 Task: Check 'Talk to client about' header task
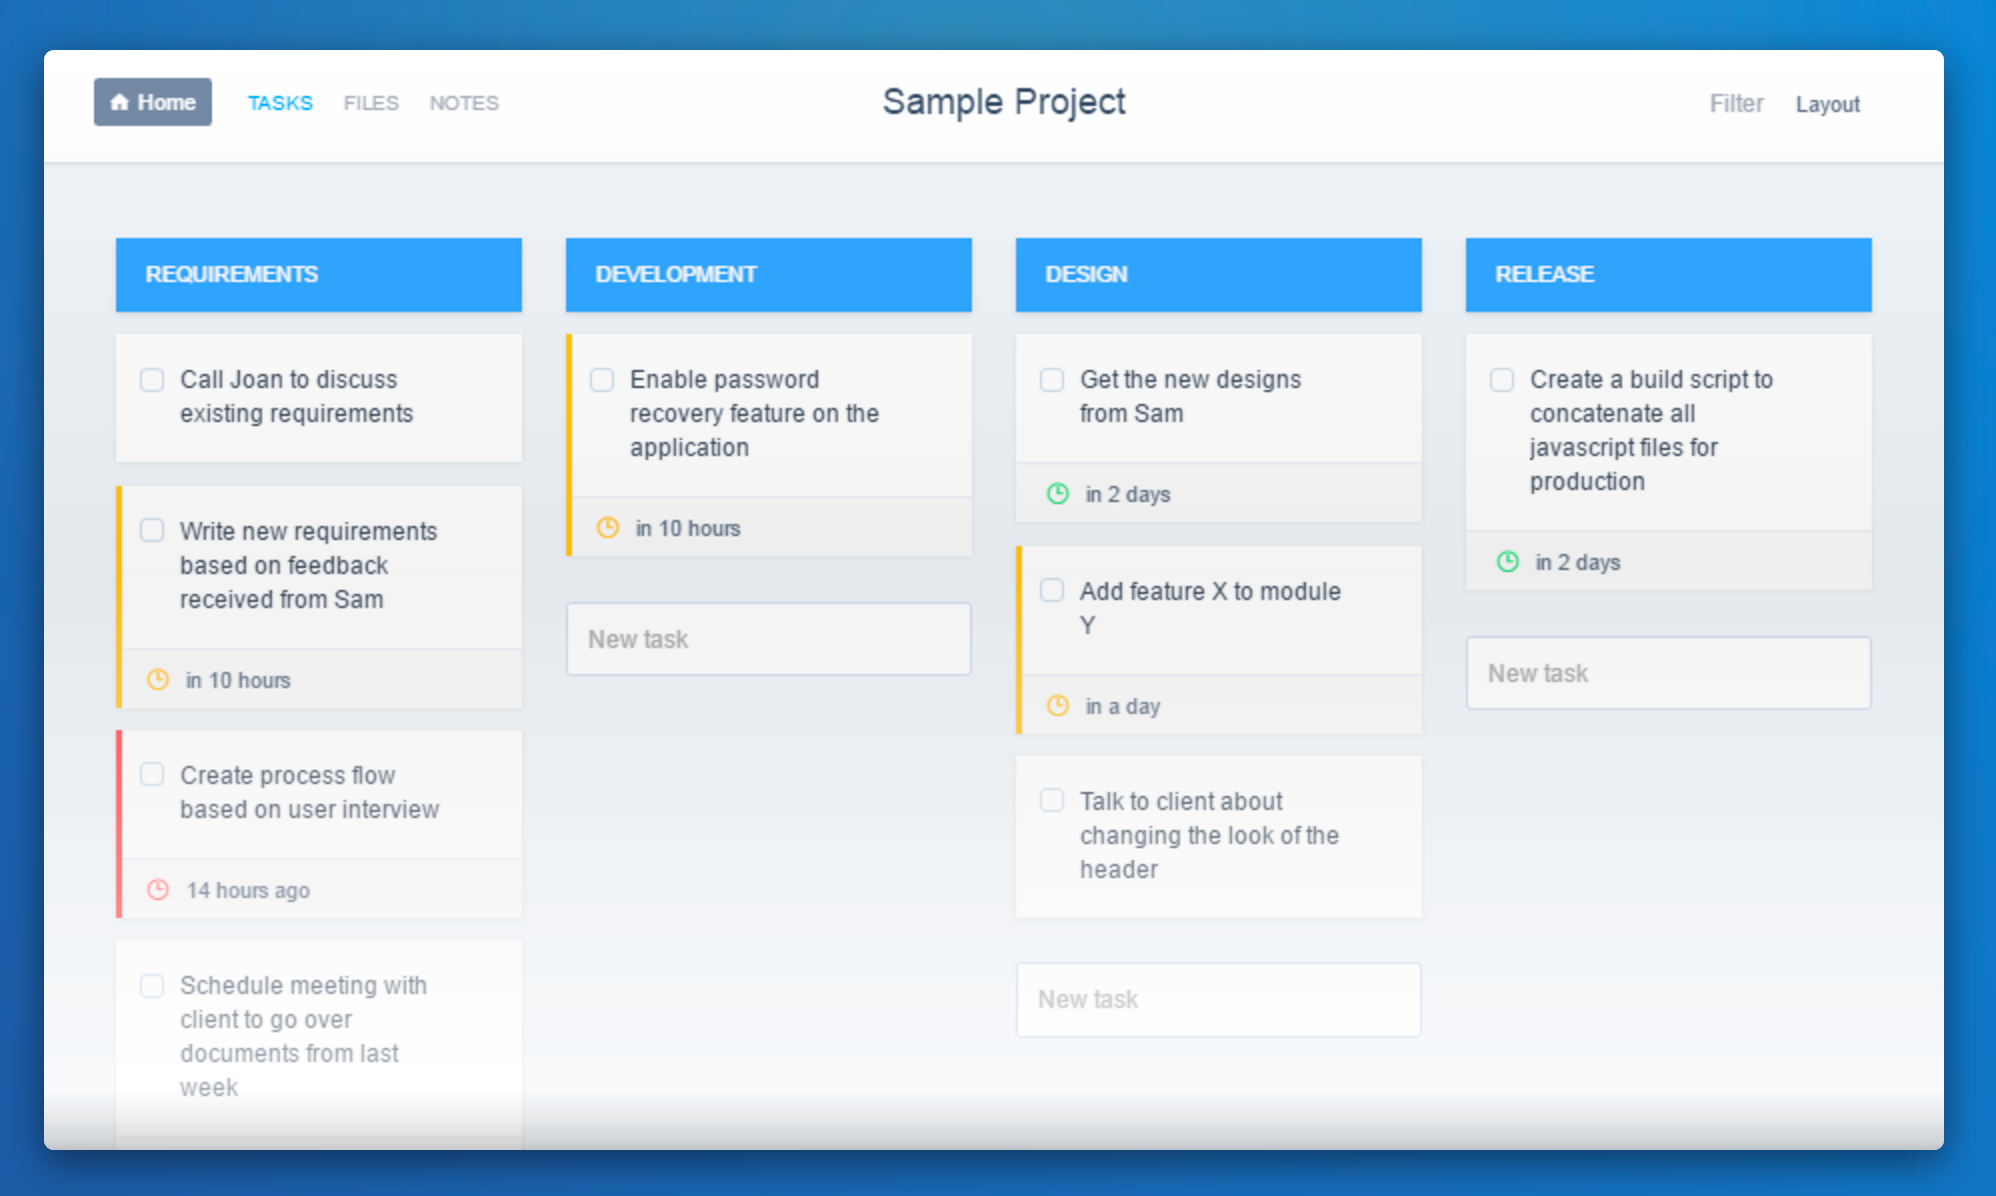point(1052,801)
